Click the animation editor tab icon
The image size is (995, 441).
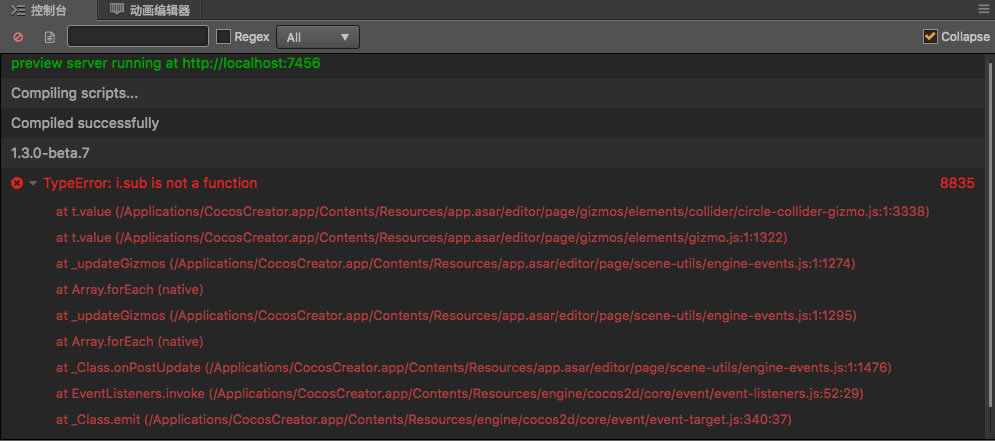pos(116,10)
